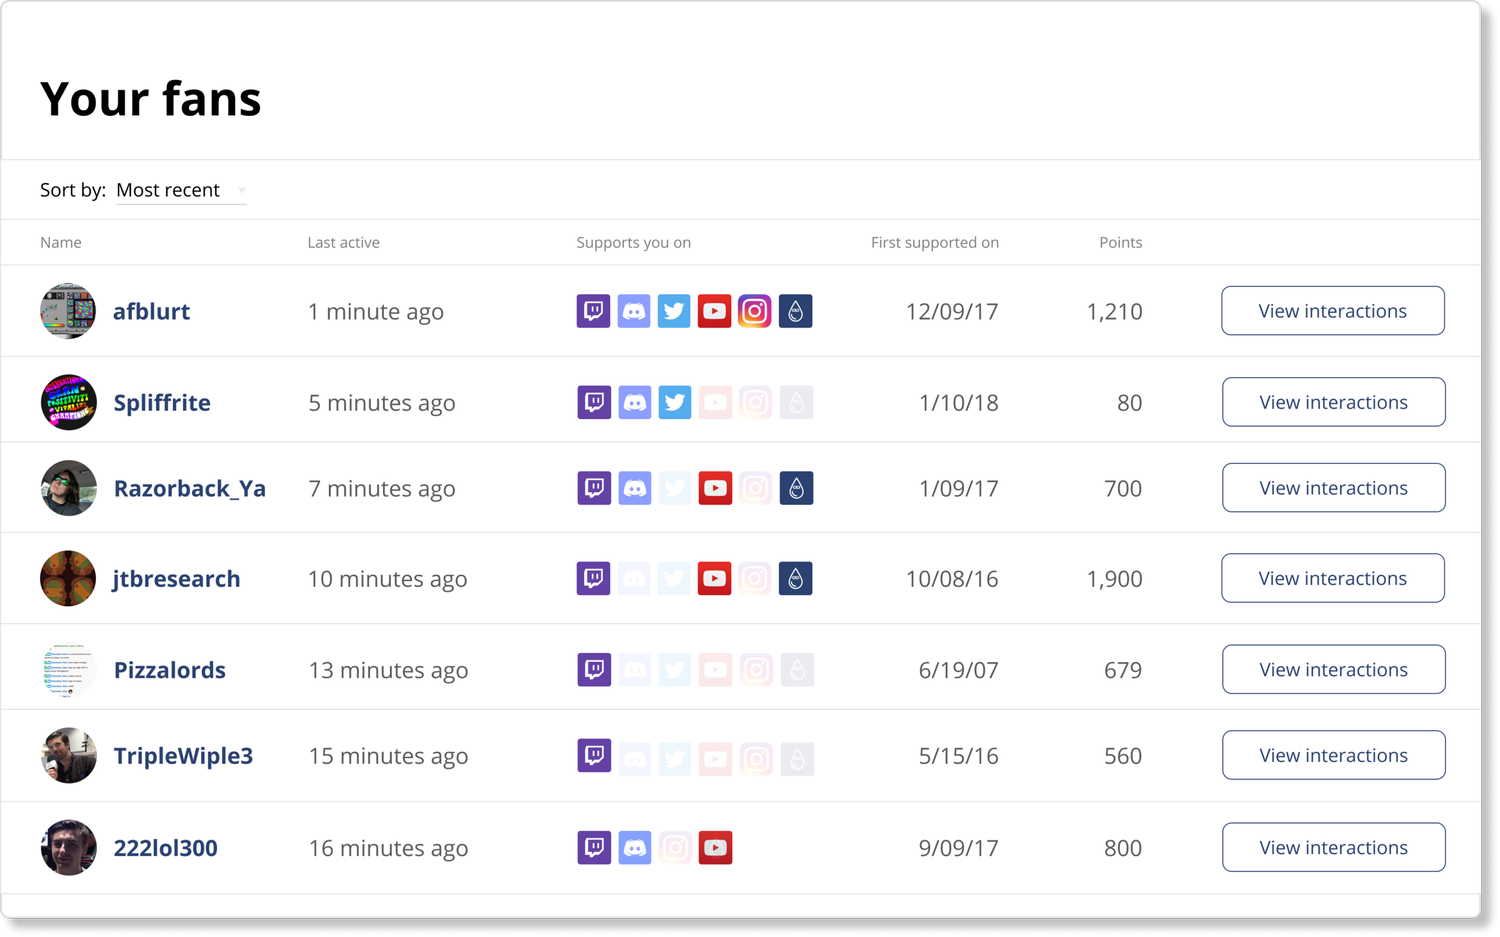
Task: Click the Name column header
Action: (61, 242)
